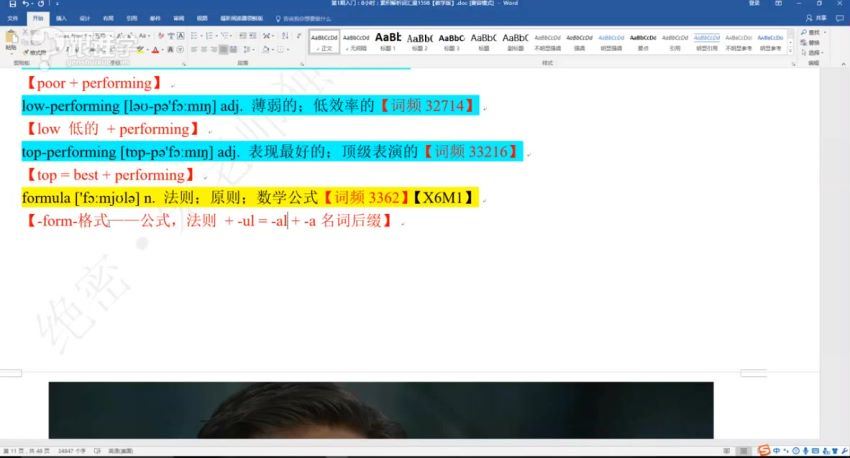Toggle Show/Hide paragraph marks
850x458 pixels.
[x=299, y=36]
